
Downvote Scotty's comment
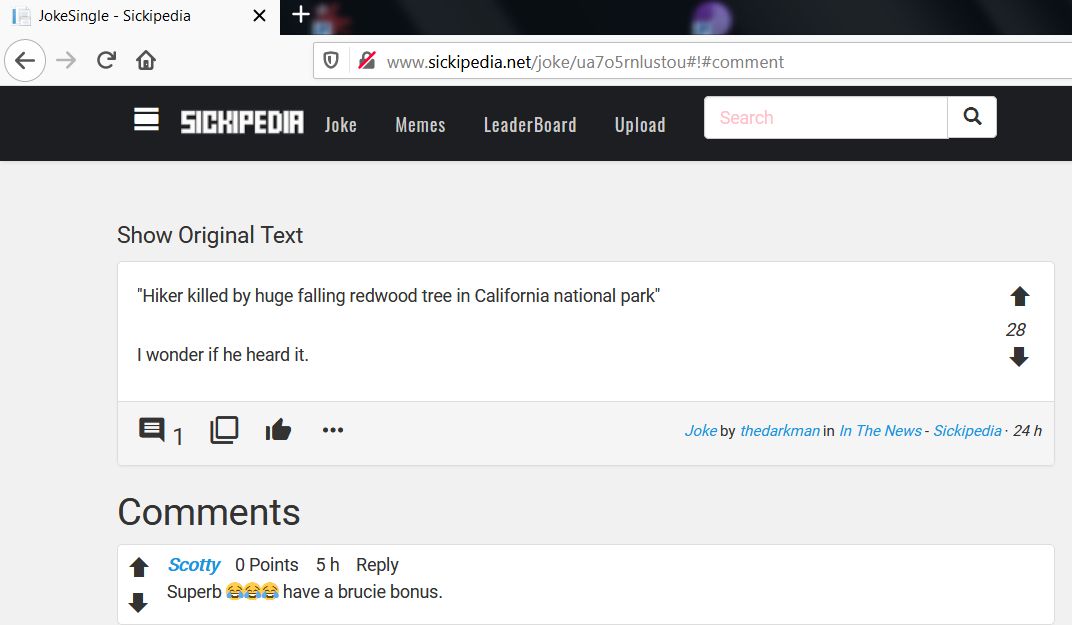coord(139,602)
